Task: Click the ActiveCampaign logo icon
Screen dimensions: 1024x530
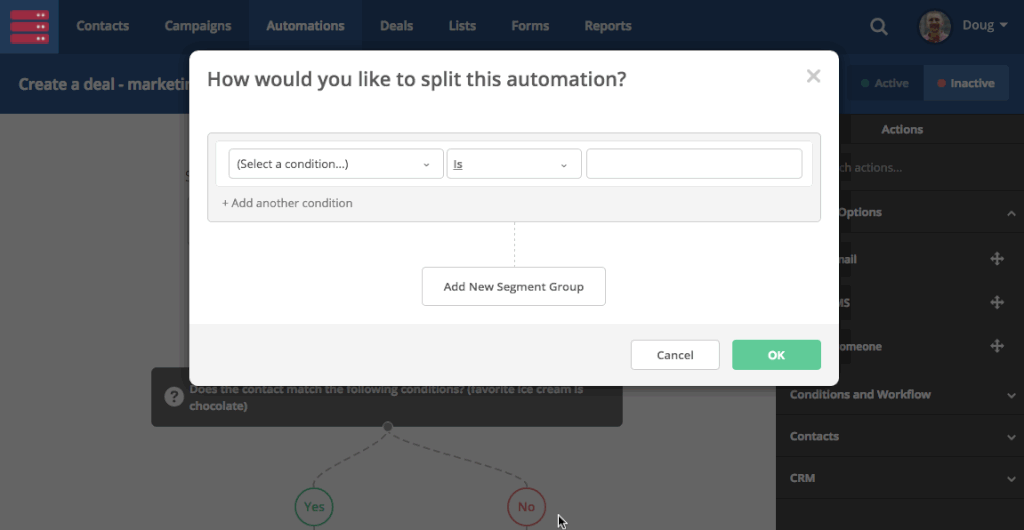Action: pos(29,26)
